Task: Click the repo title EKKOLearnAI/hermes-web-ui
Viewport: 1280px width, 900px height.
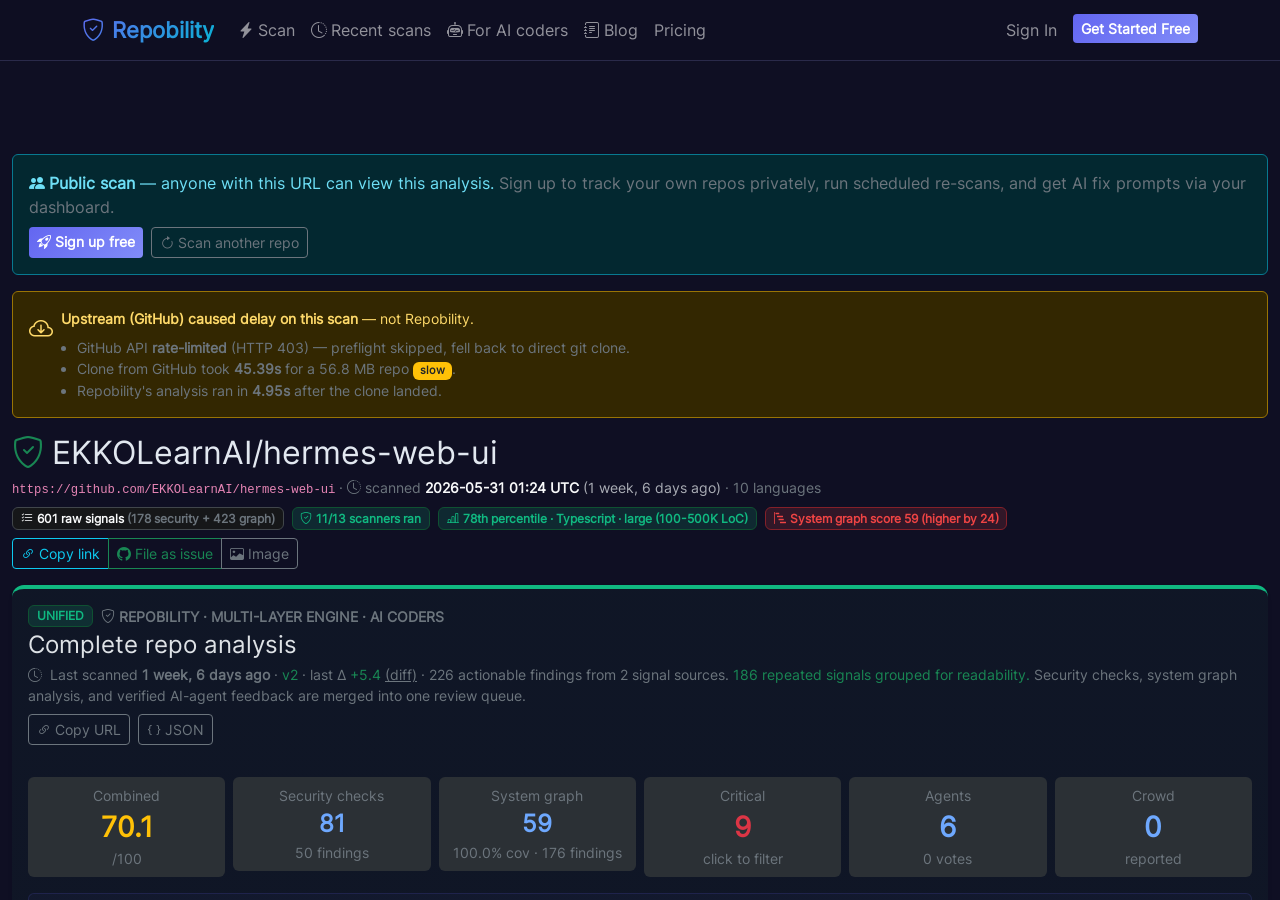Action: tap(275, 453)
